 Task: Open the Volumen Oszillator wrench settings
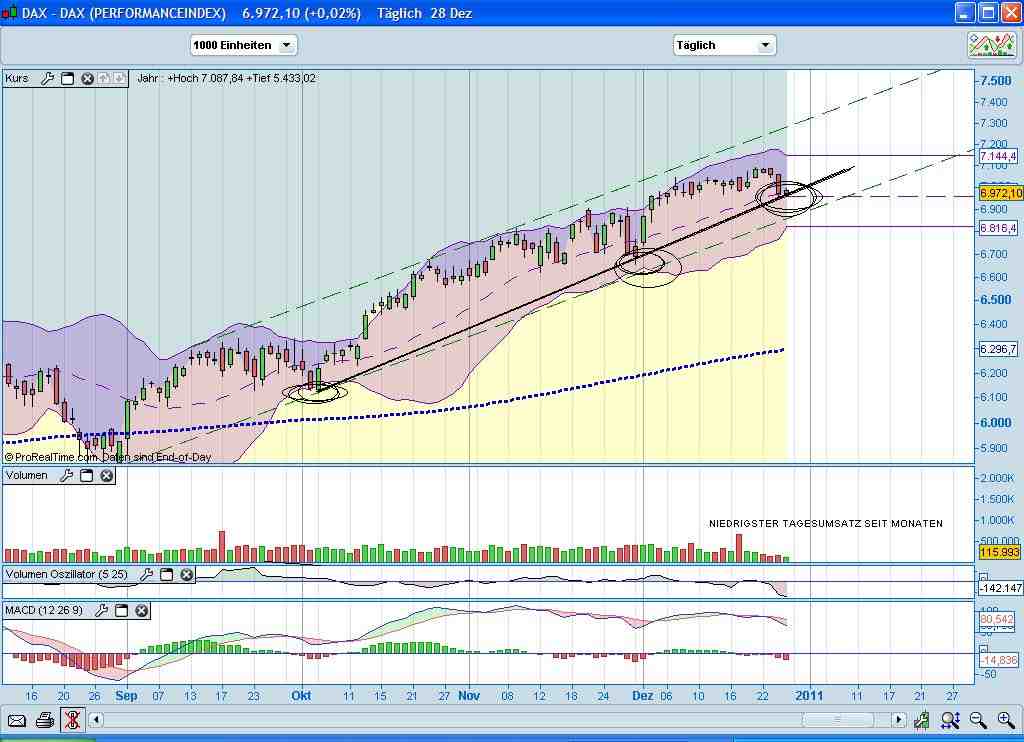[x=146, y=575]
